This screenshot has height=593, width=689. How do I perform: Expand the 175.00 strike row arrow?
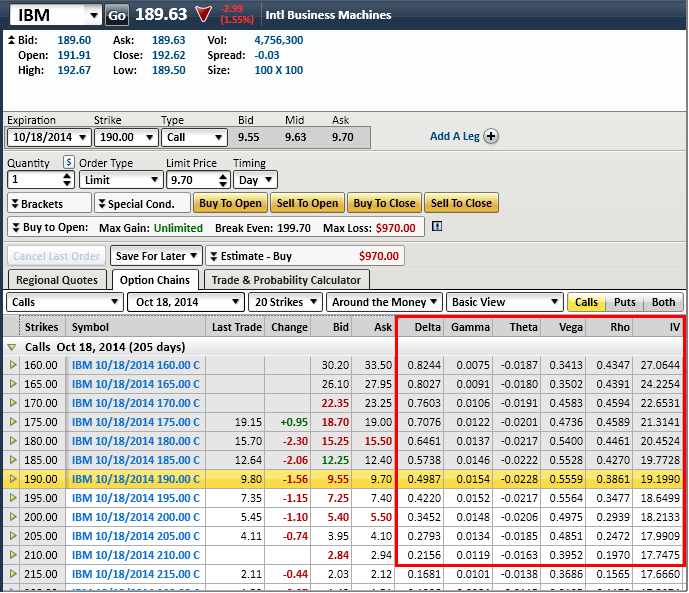[13, 422]
